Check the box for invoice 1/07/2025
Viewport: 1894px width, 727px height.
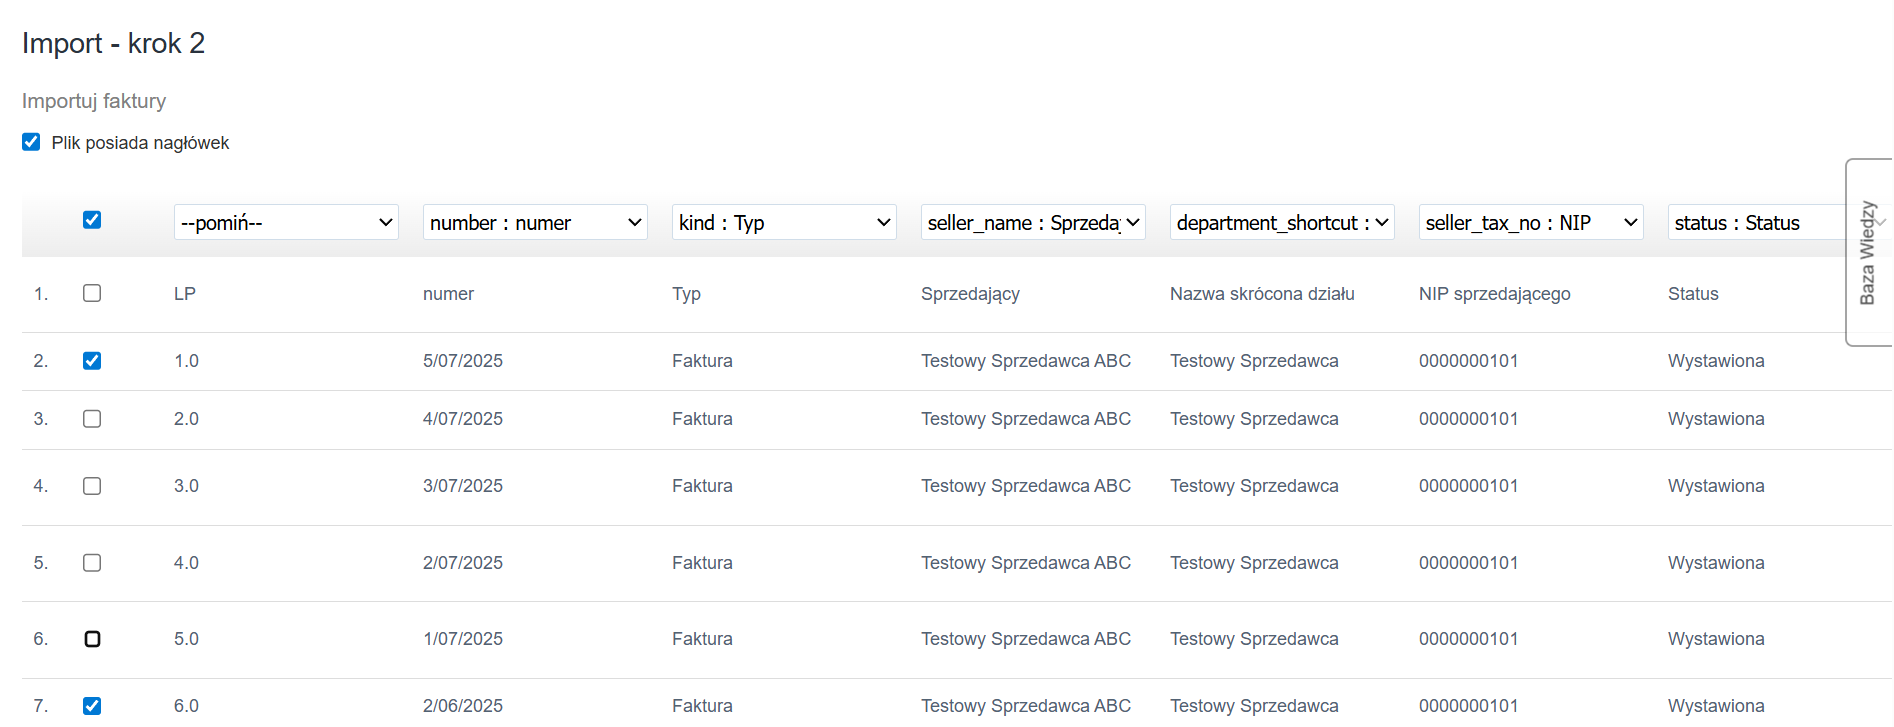point(92,639)
